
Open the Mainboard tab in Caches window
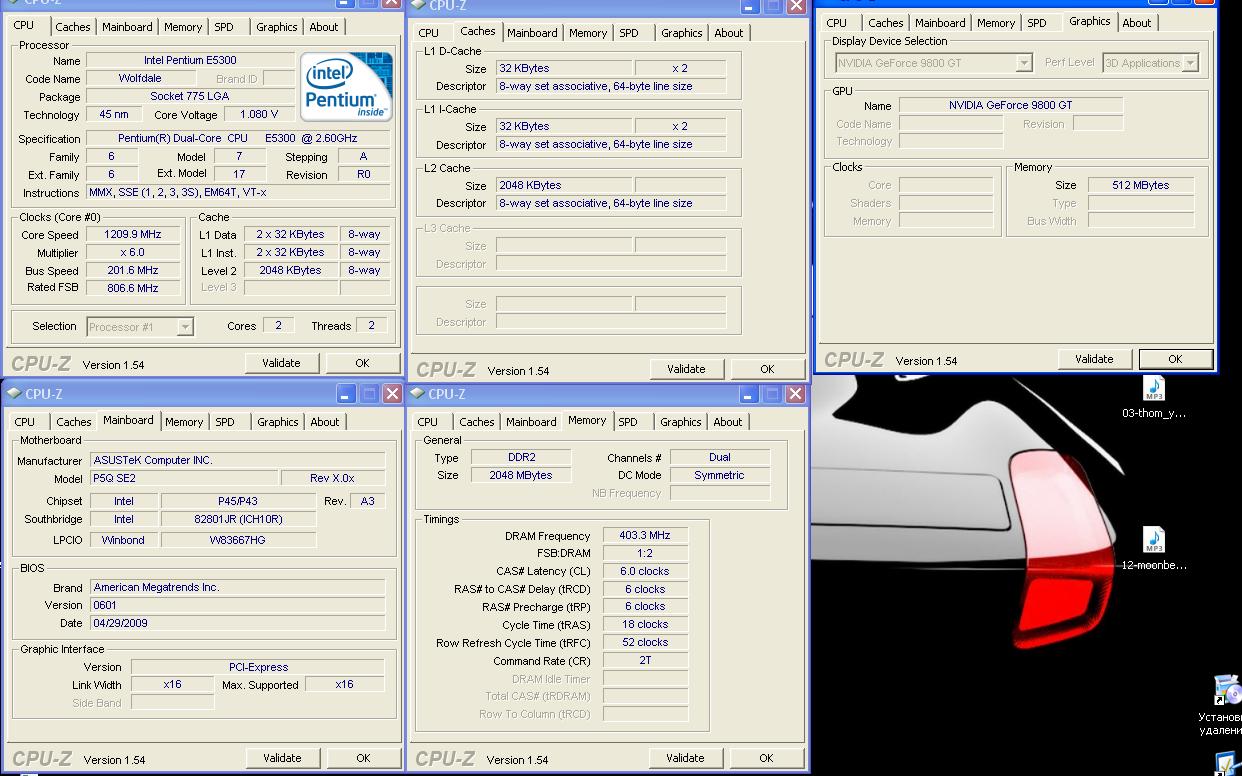[532, 33]
